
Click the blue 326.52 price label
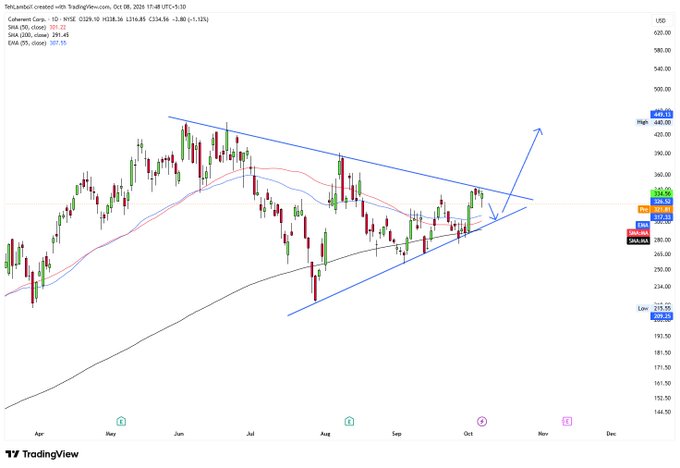(x=662, y=202)
